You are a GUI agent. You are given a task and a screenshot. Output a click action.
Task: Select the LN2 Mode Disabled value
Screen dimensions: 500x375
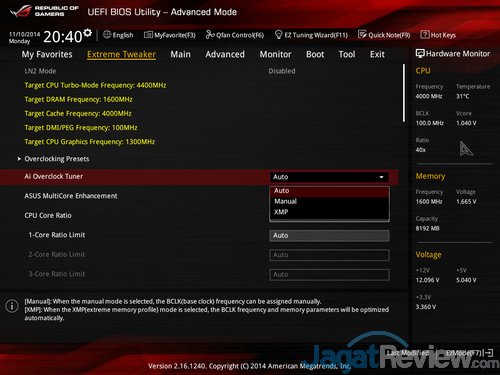pos(282,71)
